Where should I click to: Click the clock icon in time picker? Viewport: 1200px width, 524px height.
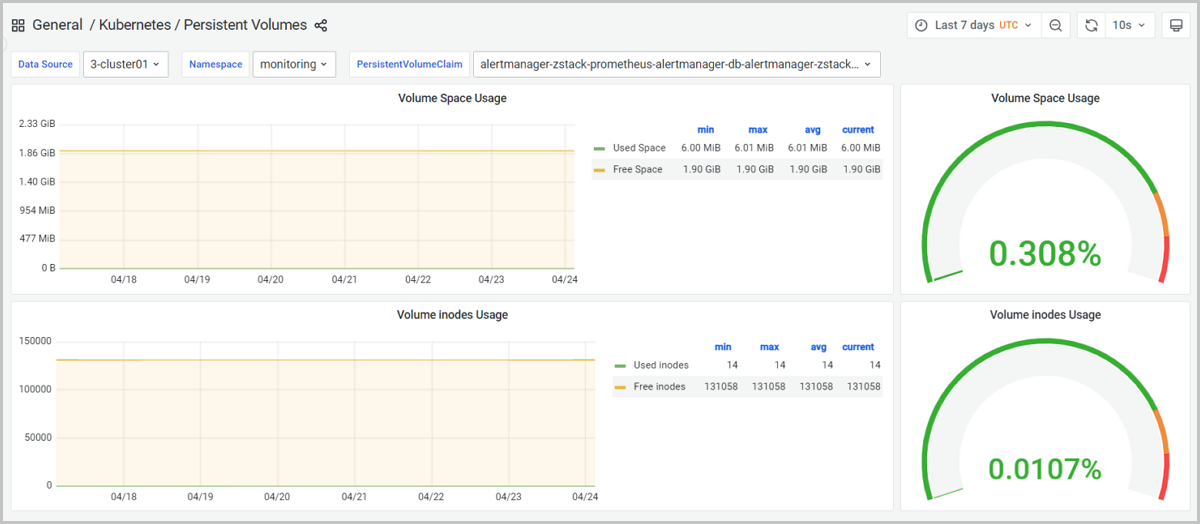tap(921, 25)
